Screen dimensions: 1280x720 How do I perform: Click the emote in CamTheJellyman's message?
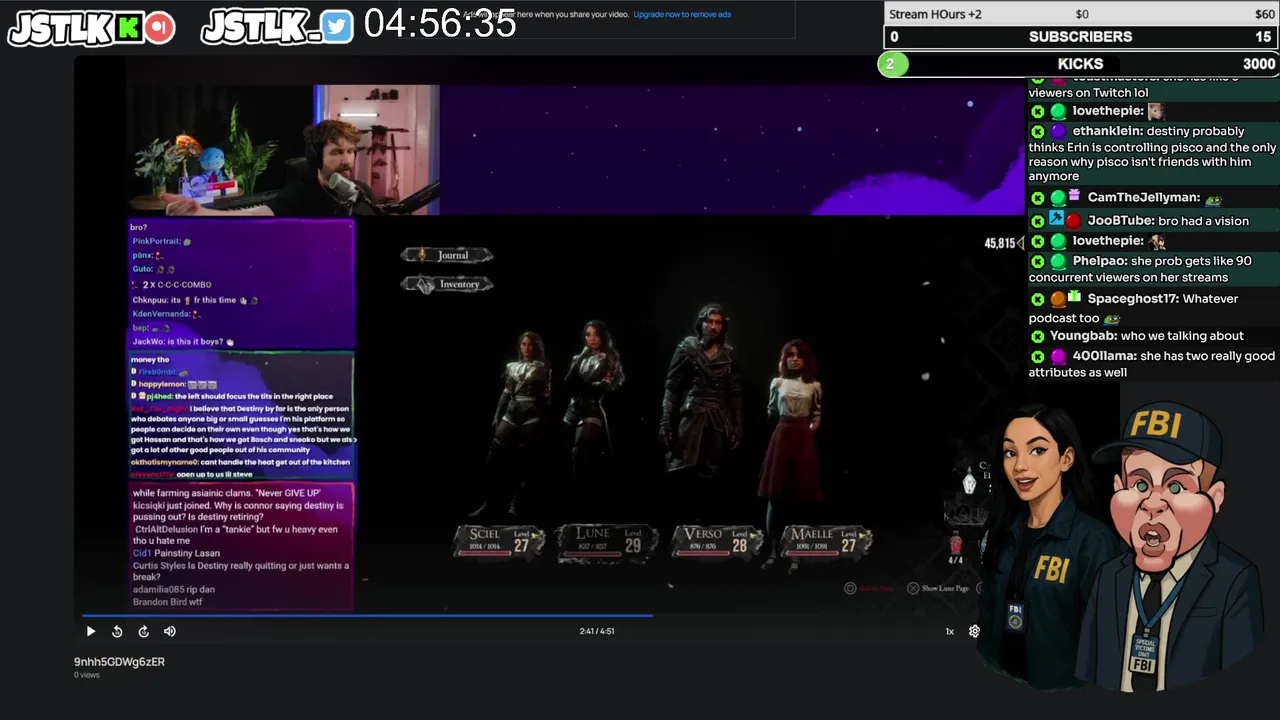1213,199
